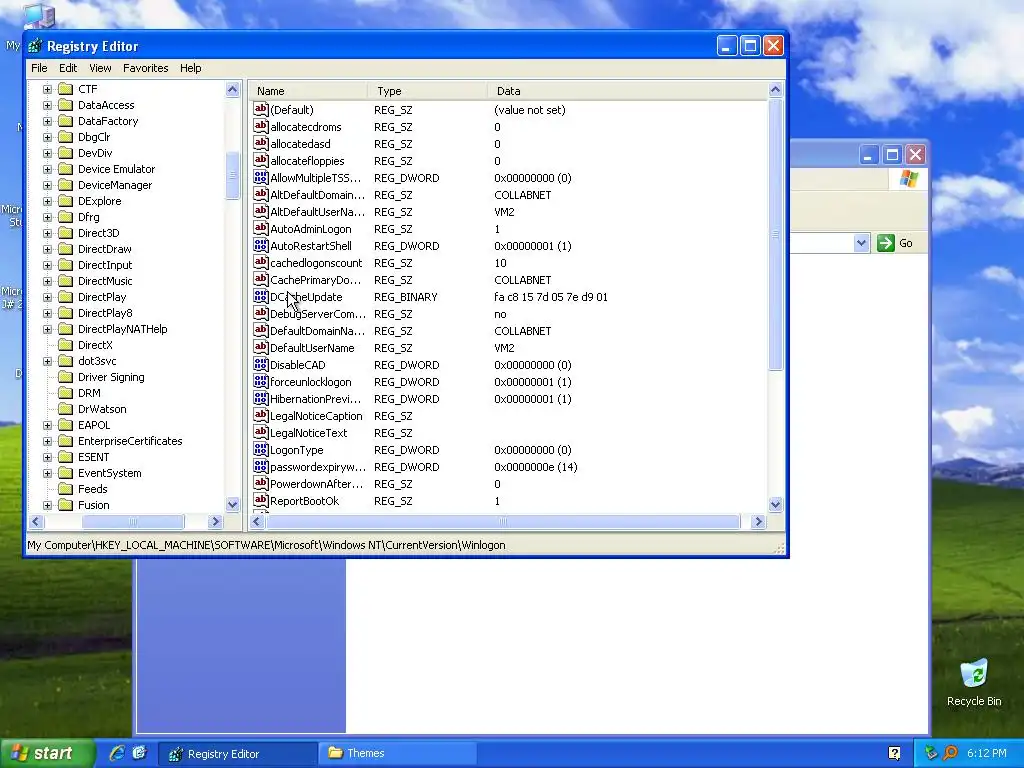
Task: Select the allocatefloppies value
Action: coord(307,161)
